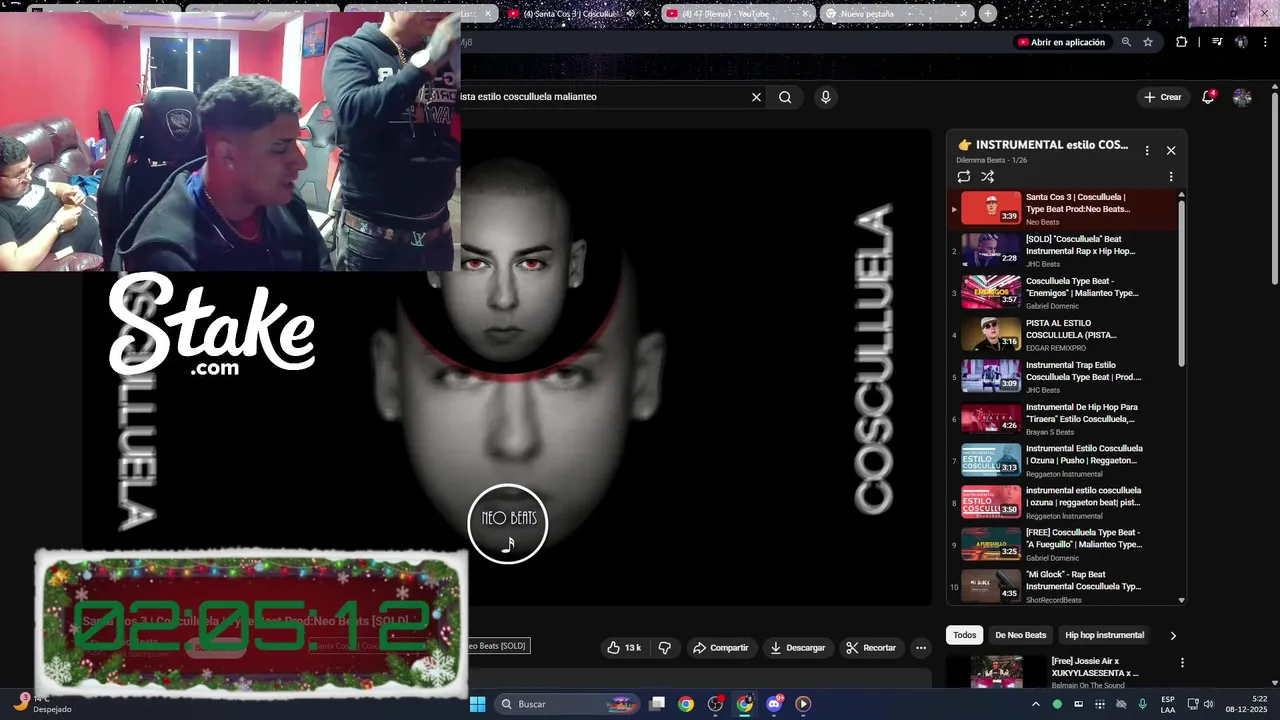Select the Hip hop instrumental chip
Image resolution: width=1280 pixels, height=720 pixels.
(1104, 635)
